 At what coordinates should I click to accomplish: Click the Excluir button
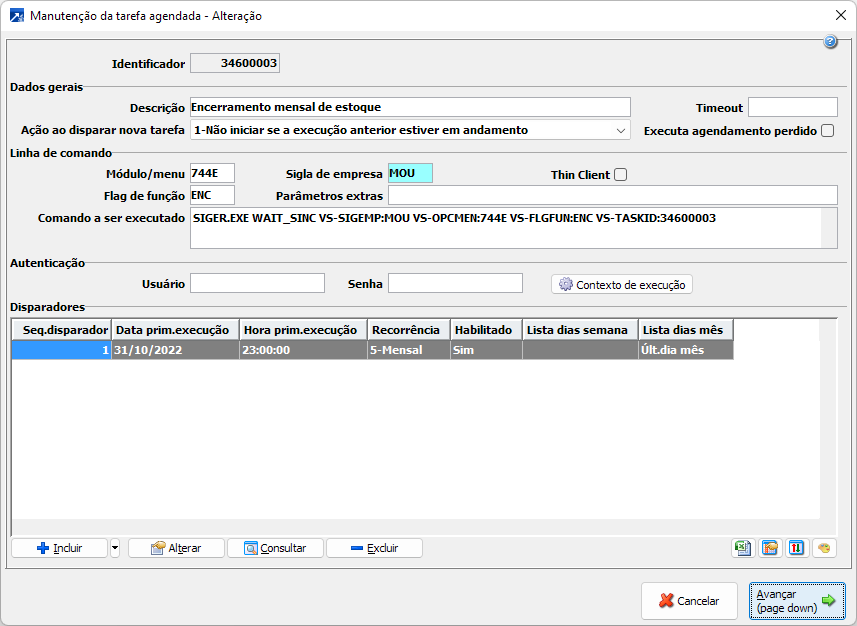(374, 548)
